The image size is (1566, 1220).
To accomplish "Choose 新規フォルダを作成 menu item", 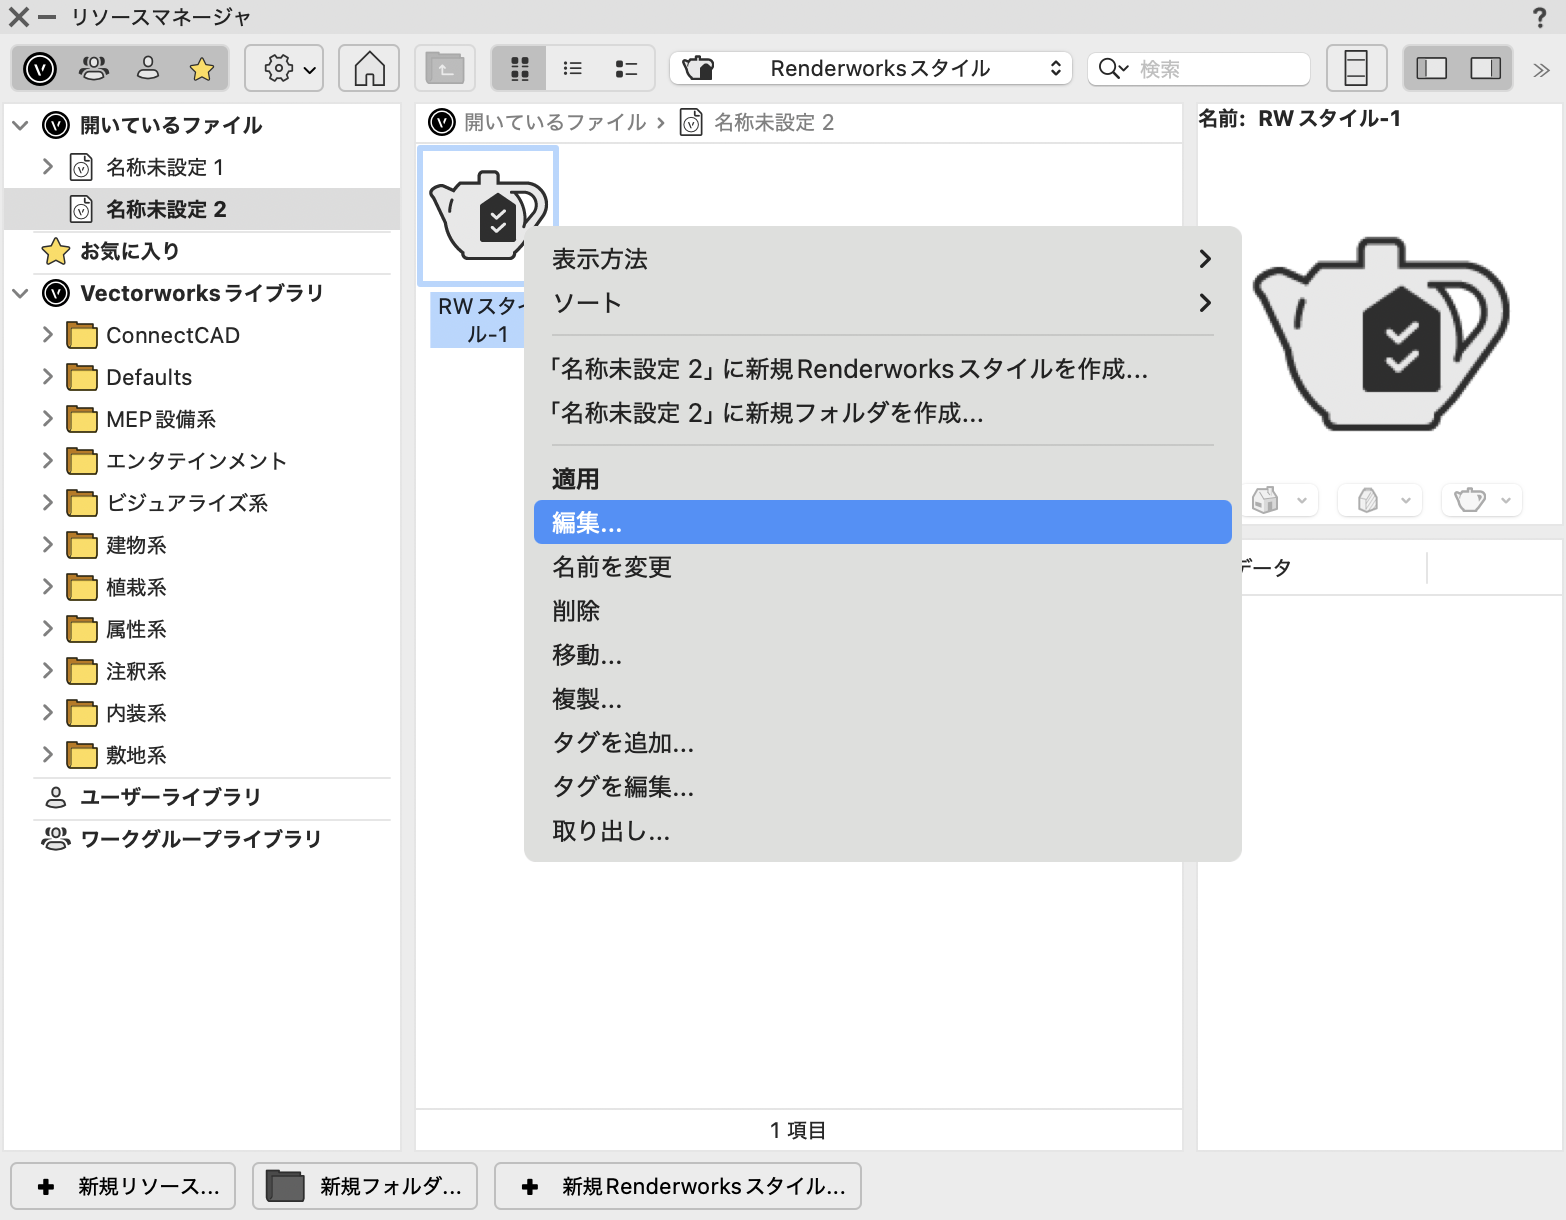I will (x=882, y=413).
